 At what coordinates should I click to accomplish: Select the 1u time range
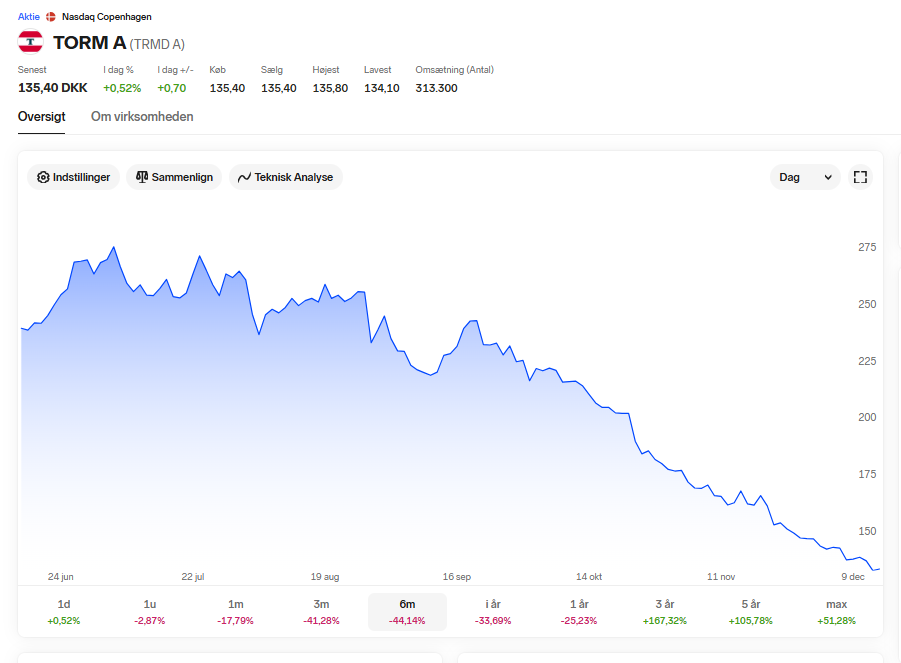pos(149,612)
